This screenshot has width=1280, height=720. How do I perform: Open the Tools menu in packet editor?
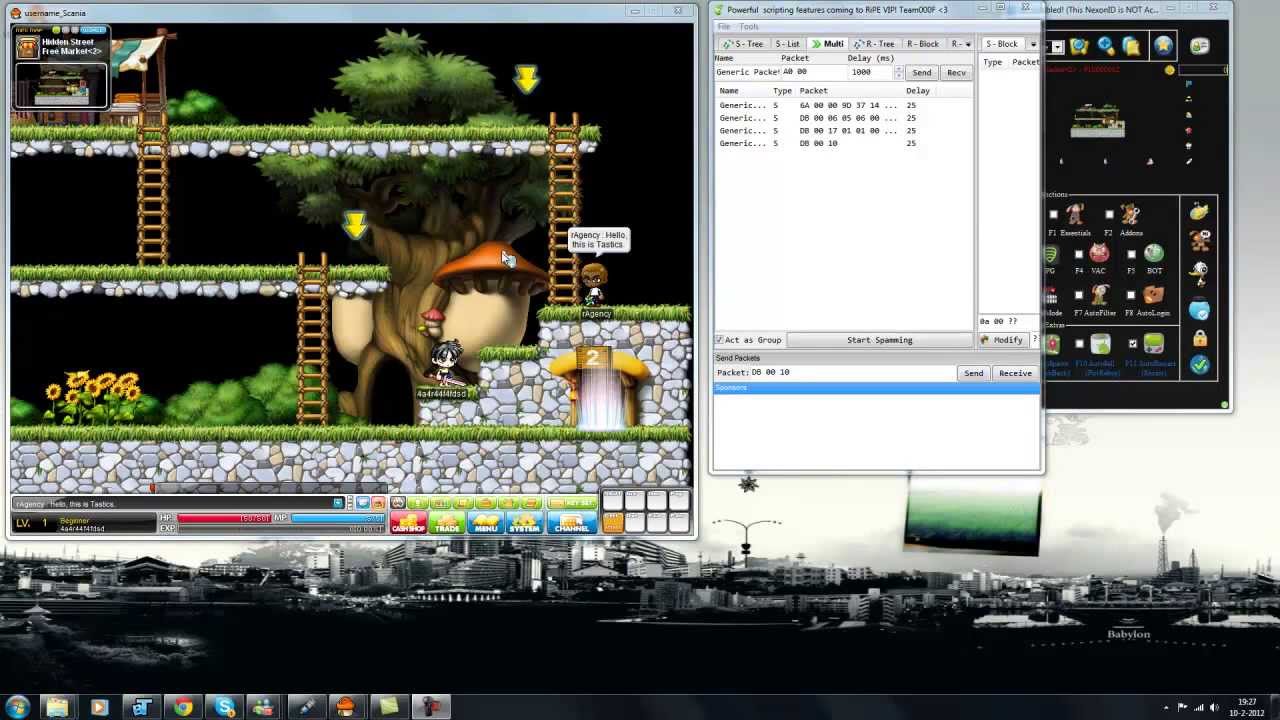click(x=749, y=26)
